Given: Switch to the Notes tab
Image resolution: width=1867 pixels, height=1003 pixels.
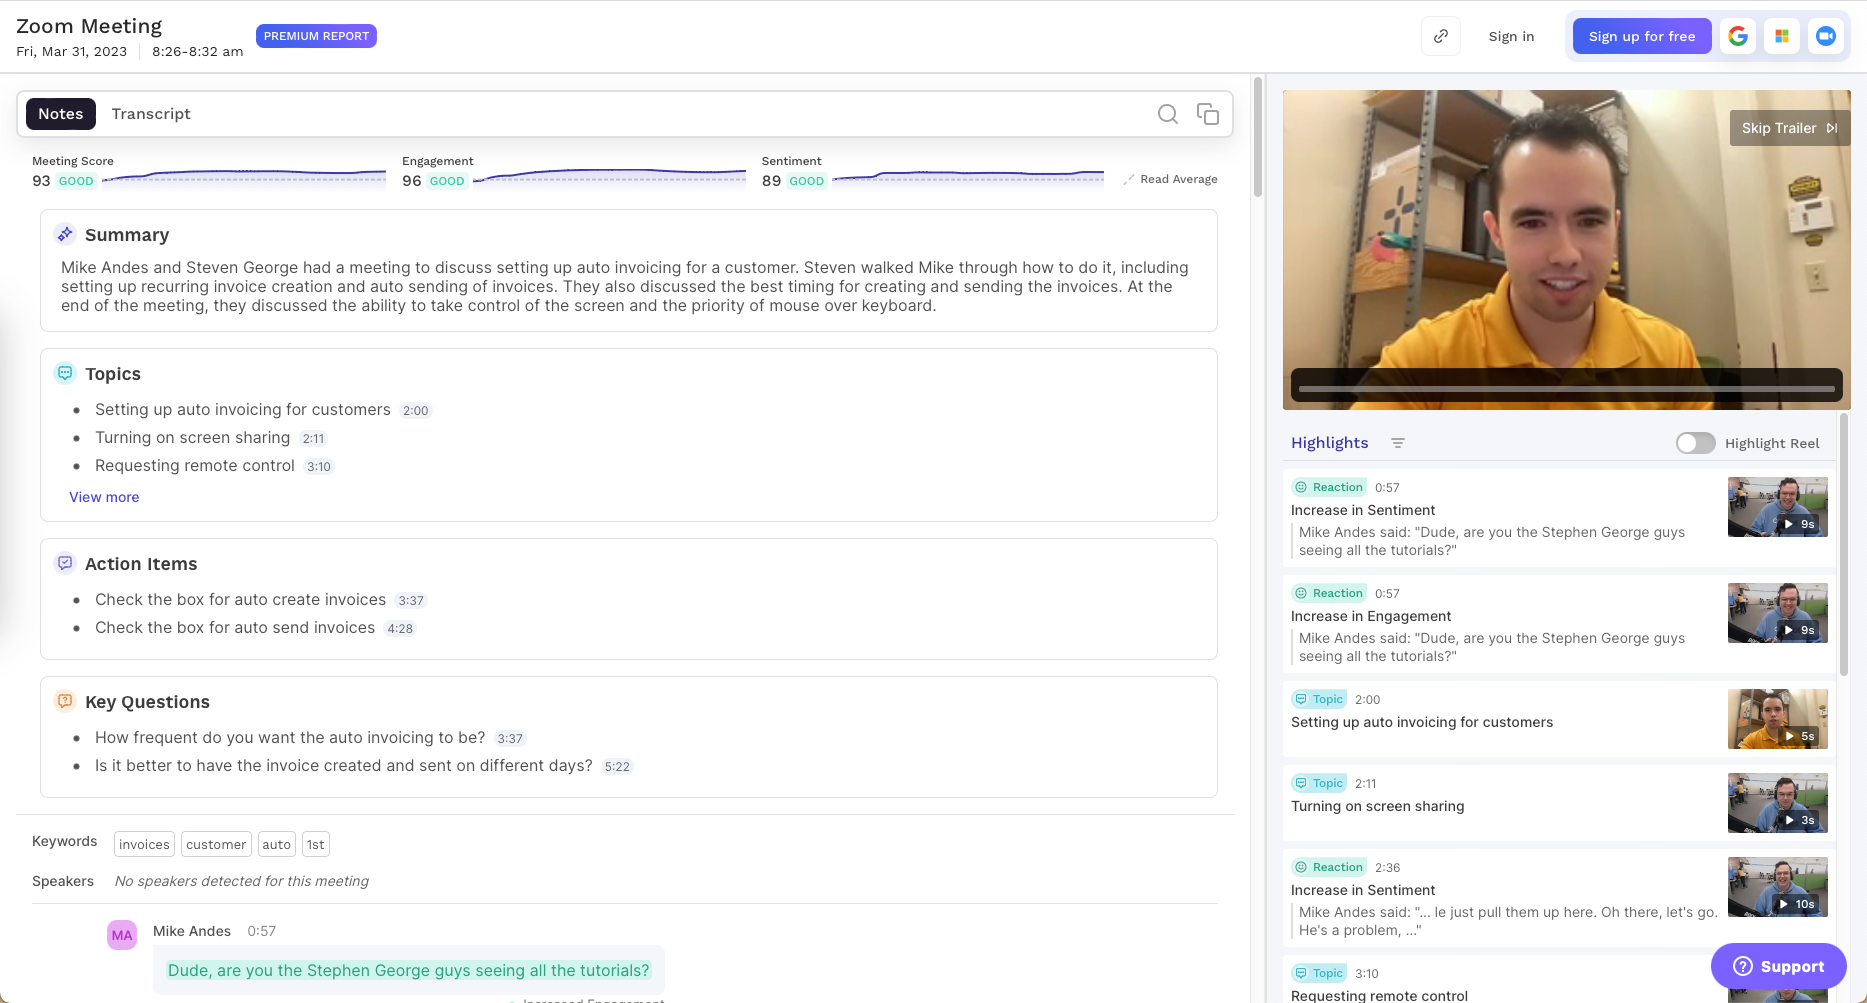Looking at the screenshot, I should (x=61, y=114).
